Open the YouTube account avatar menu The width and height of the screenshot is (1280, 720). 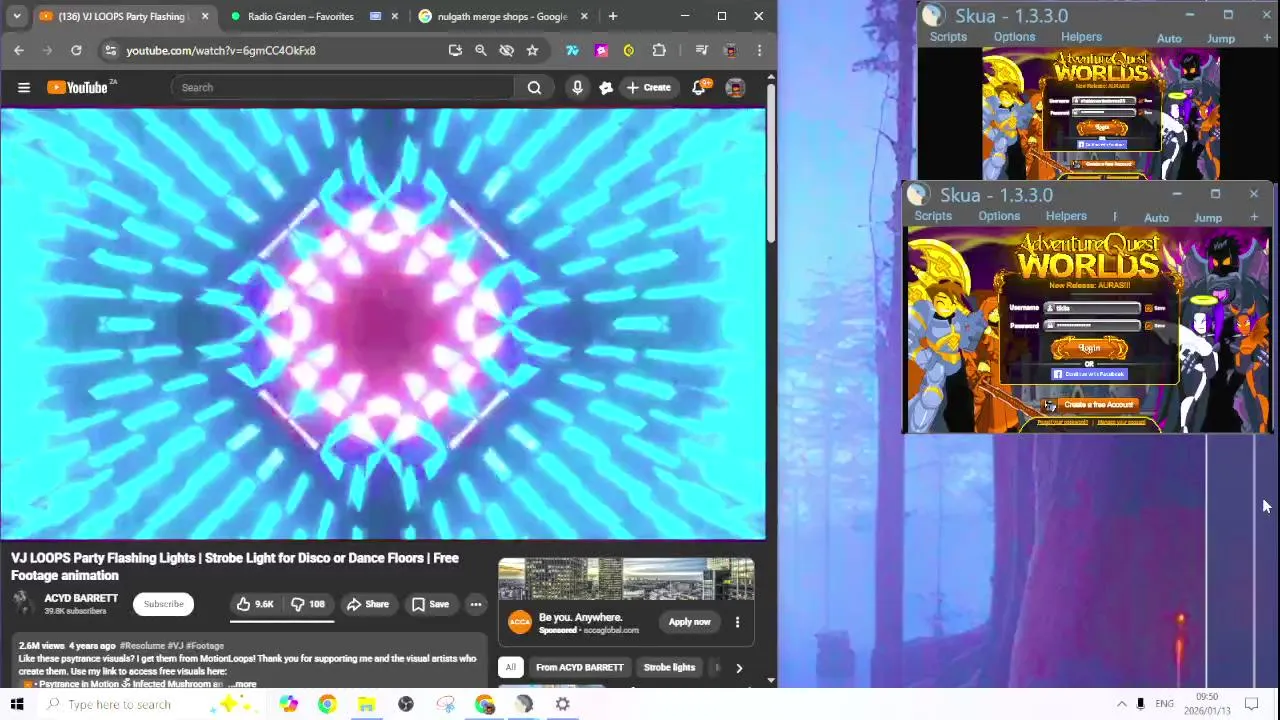coord(735,87)
